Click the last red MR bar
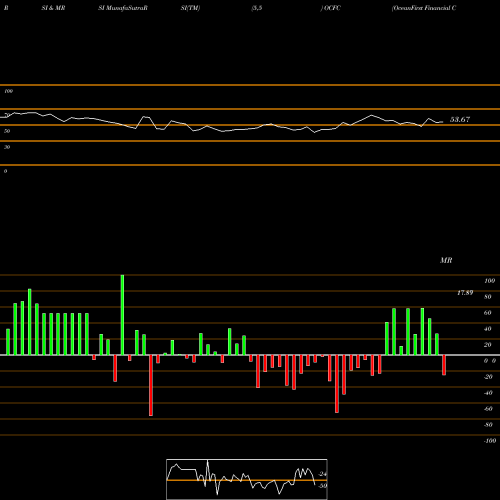 444,365
